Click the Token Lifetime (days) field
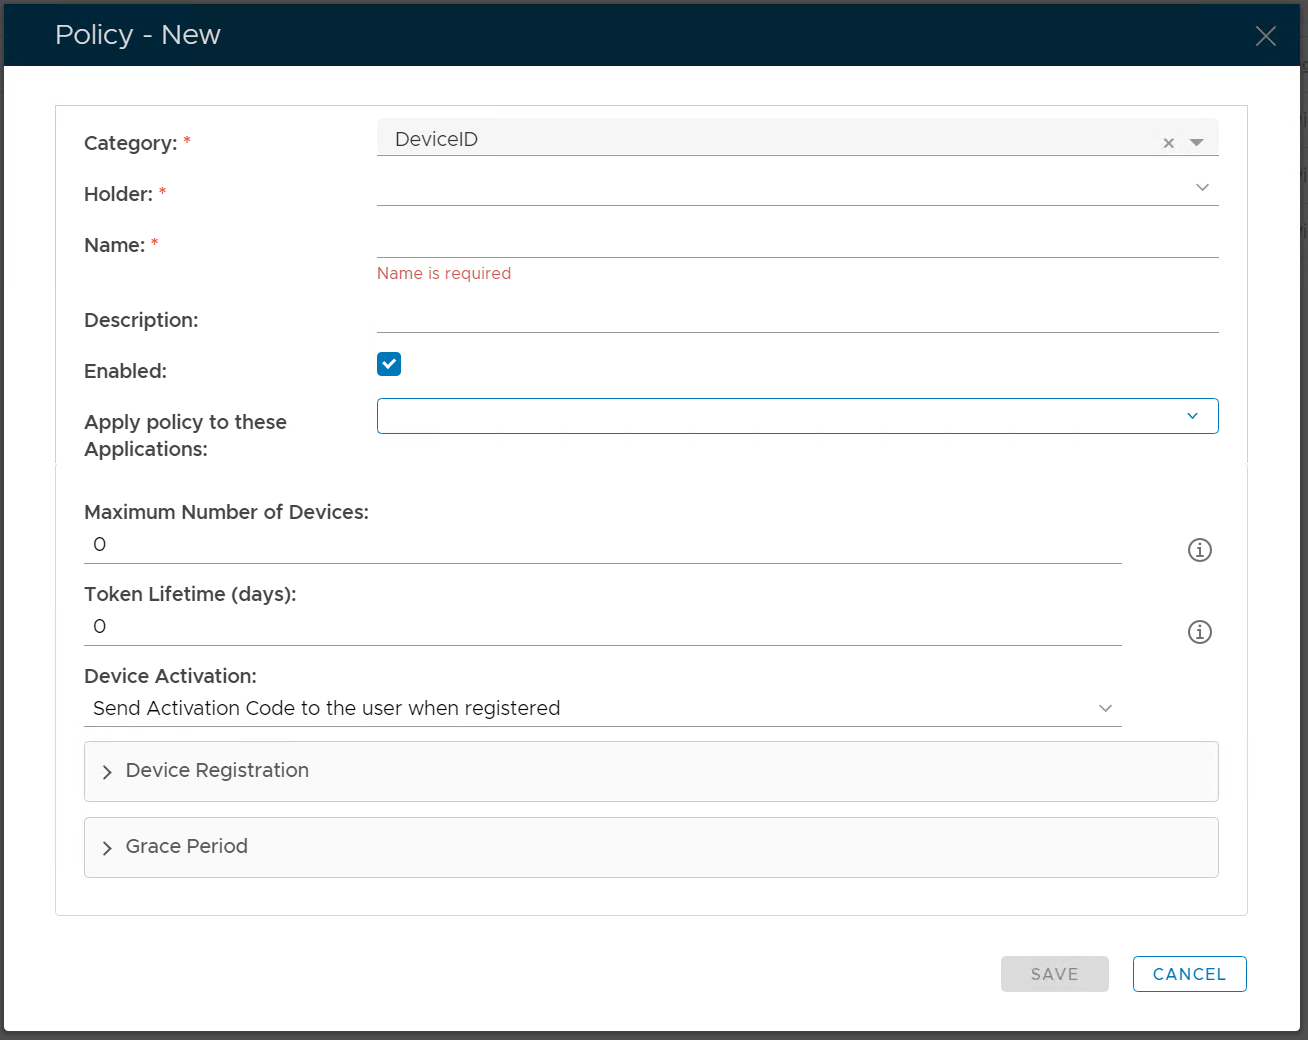The height and width of the screenshot is (1040, 1308). pyautogui.click(x=602, y=627)
